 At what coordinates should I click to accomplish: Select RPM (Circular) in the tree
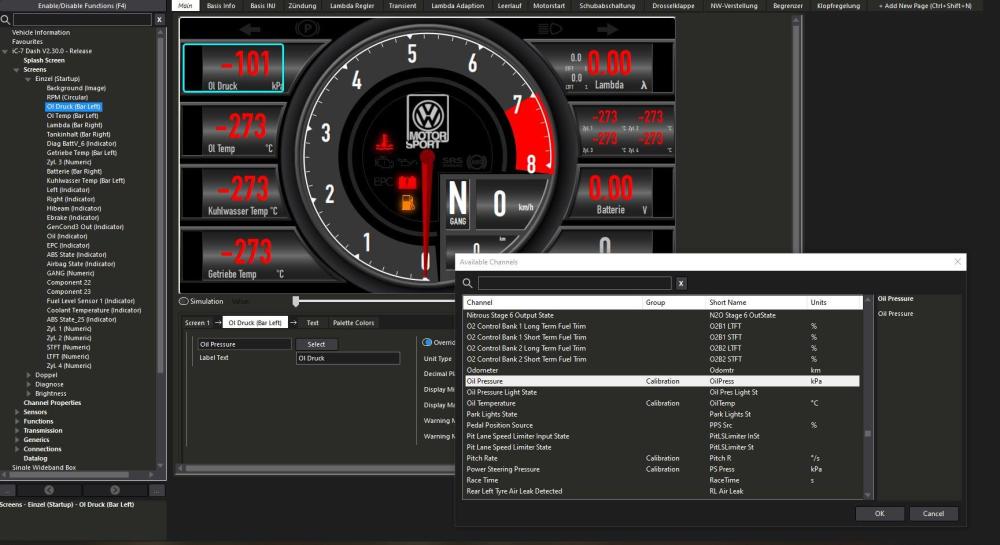(67, 98)
